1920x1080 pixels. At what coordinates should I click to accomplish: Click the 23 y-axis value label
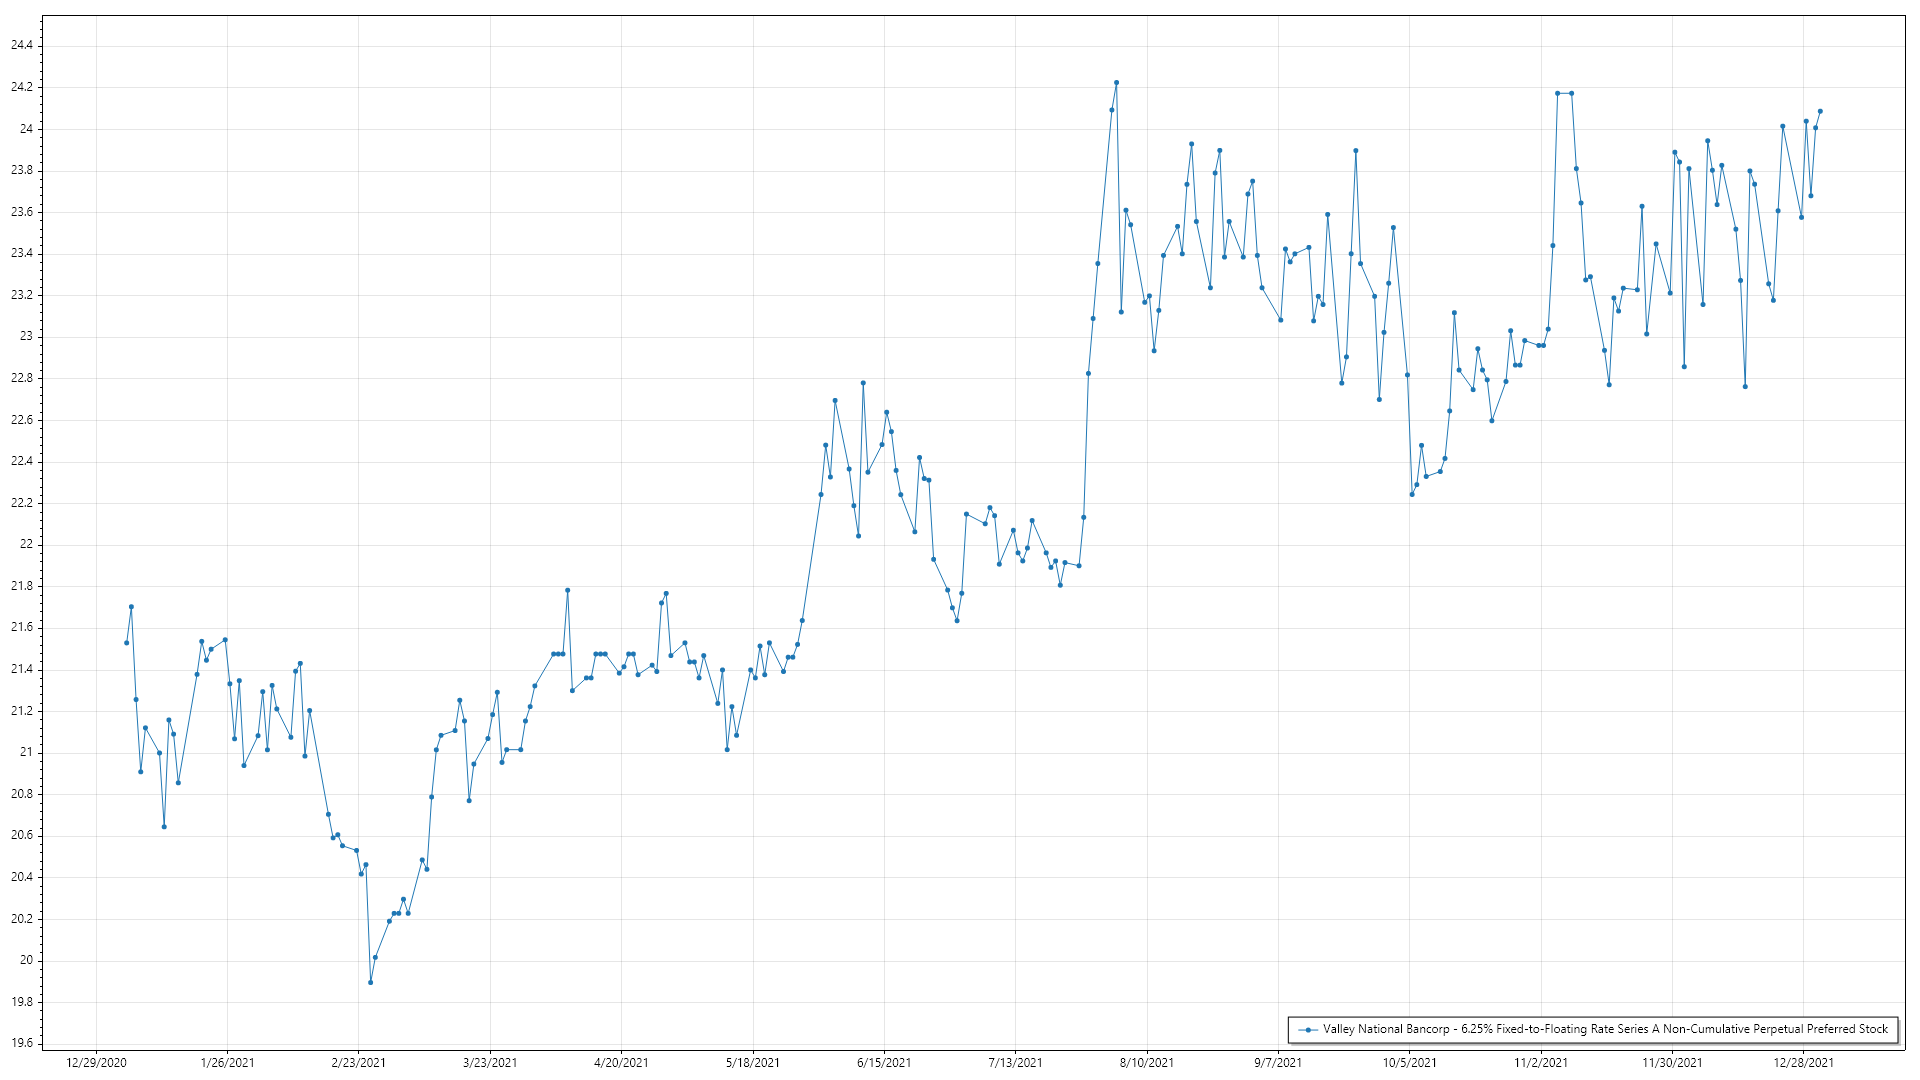[x=26, y=336]
